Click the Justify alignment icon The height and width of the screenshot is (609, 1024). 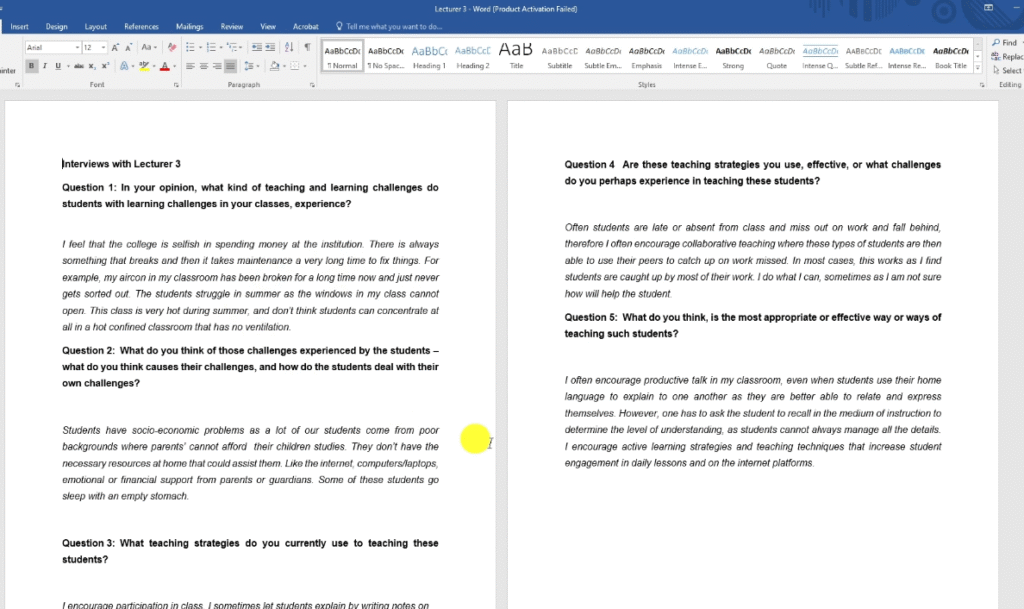coord(231,66)
